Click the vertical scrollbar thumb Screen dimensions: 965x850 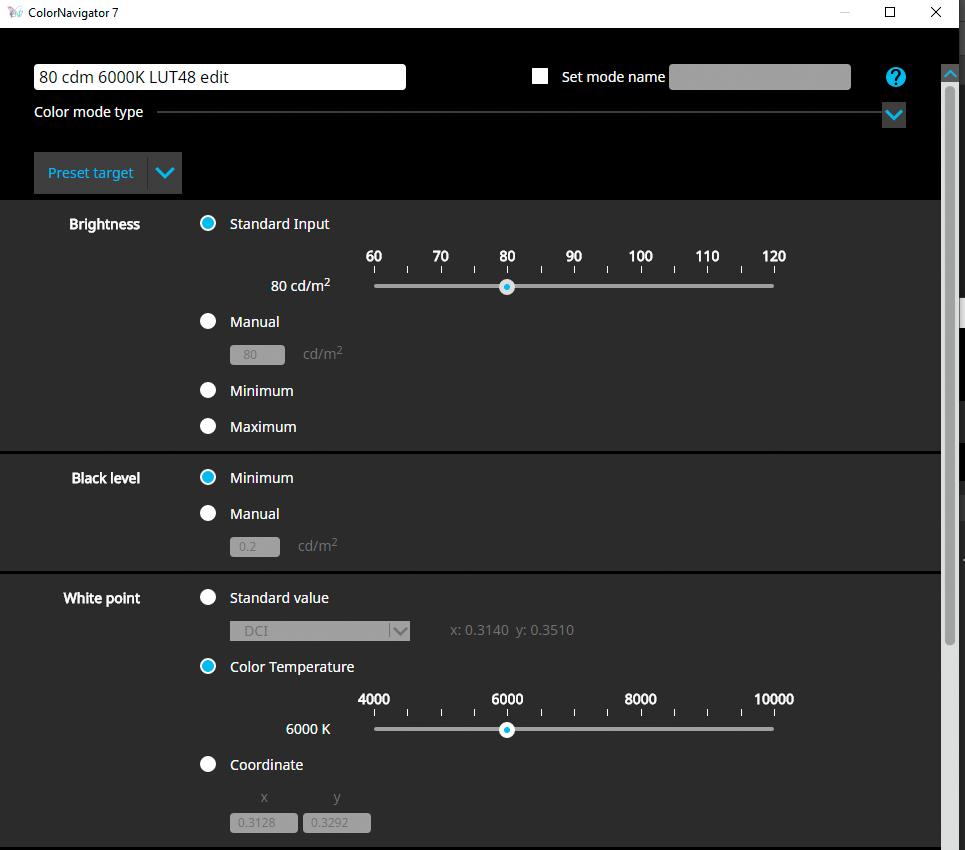pyautogui.click(x=950, y=365)
